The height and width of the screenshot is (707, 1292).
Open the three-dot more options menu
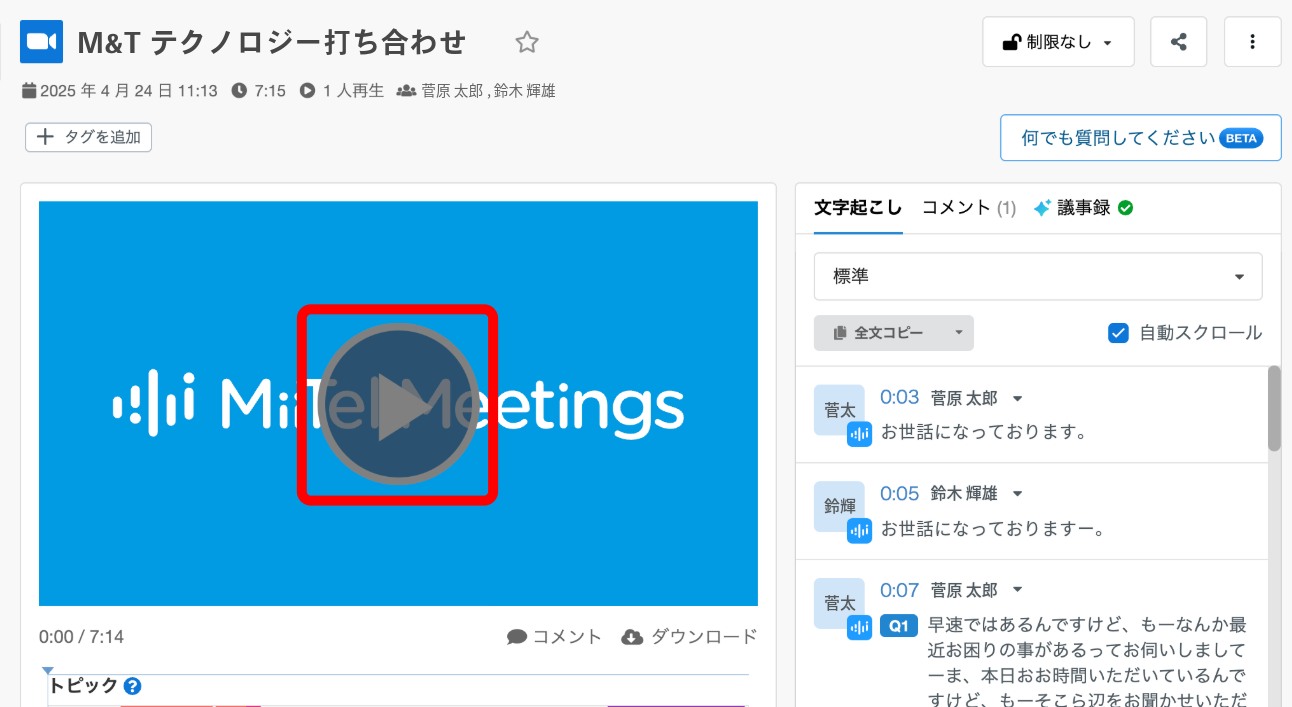(x=1253, y=42)
